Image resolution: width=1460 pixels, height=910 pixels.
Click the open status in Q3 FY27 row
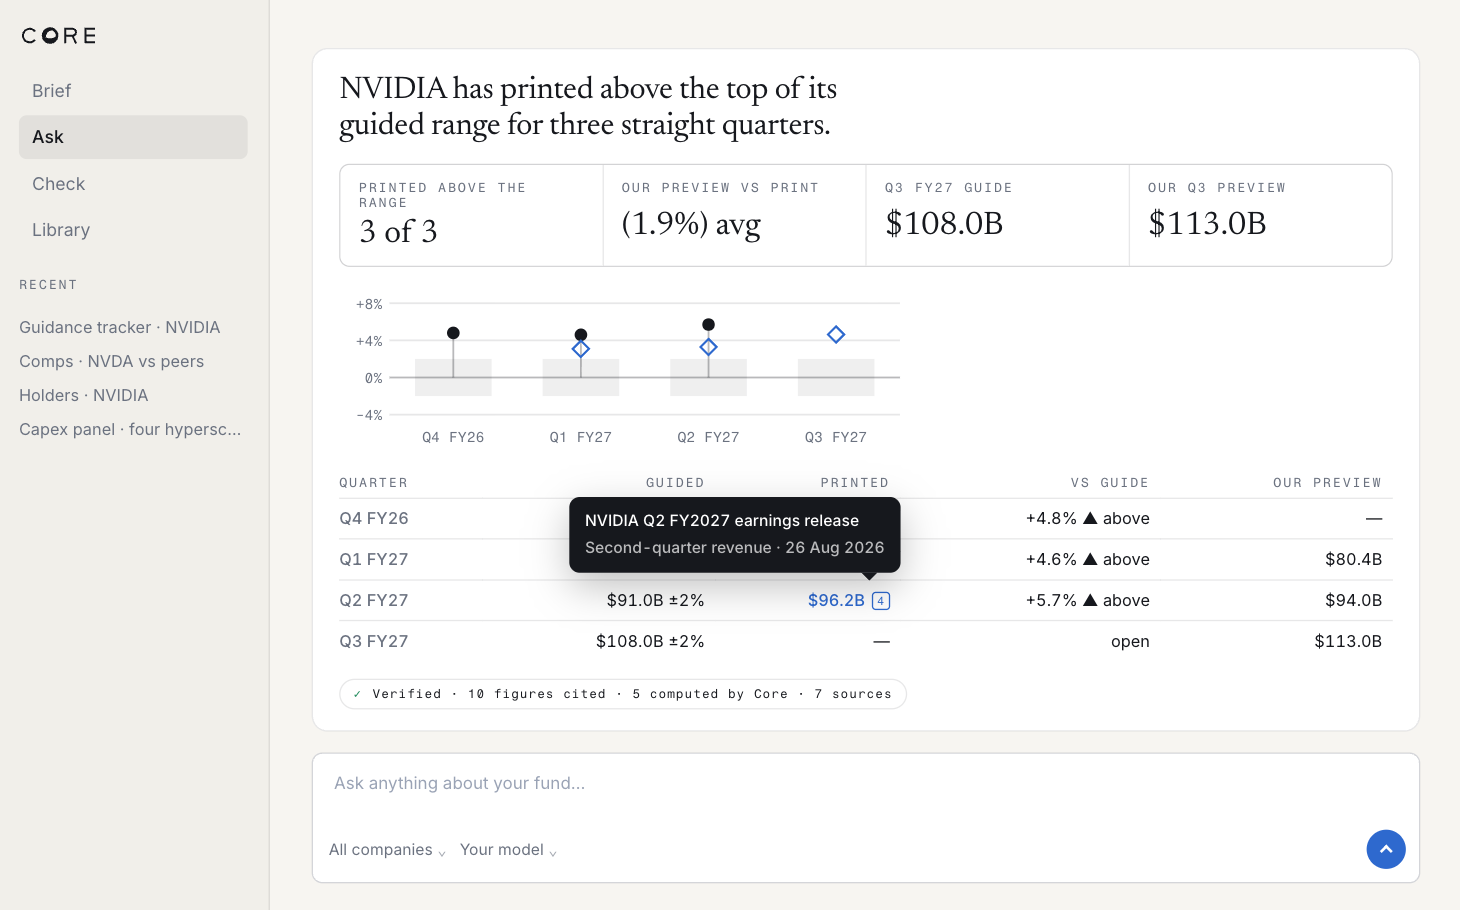click(x=1130, y=642)
